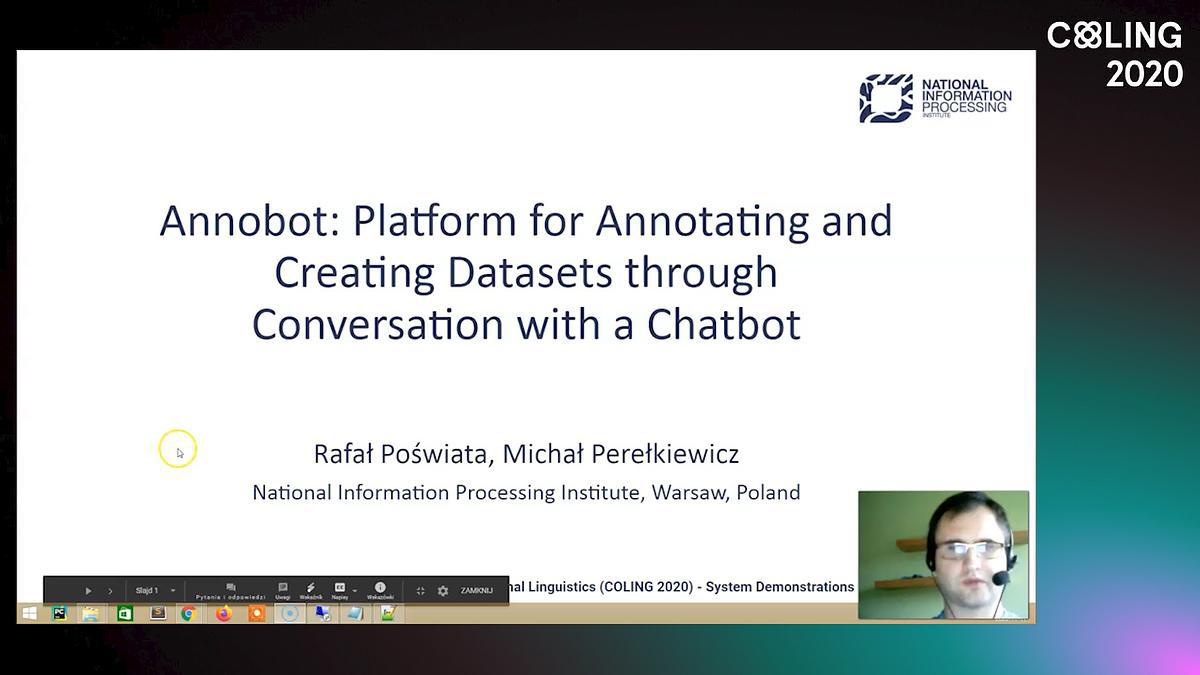The image size is (1200, 675).
Task: Open the Windows Start menu
Action: click(x=29, y=613)
